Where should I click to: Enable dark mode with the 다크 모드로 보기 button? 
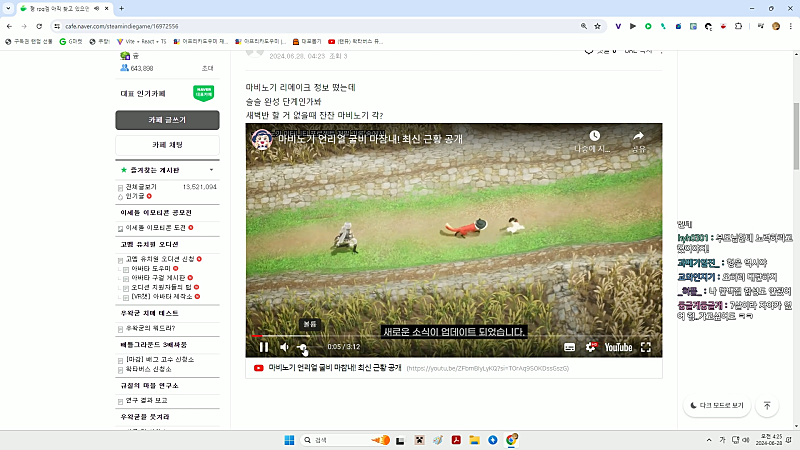[x=717, y=405]
